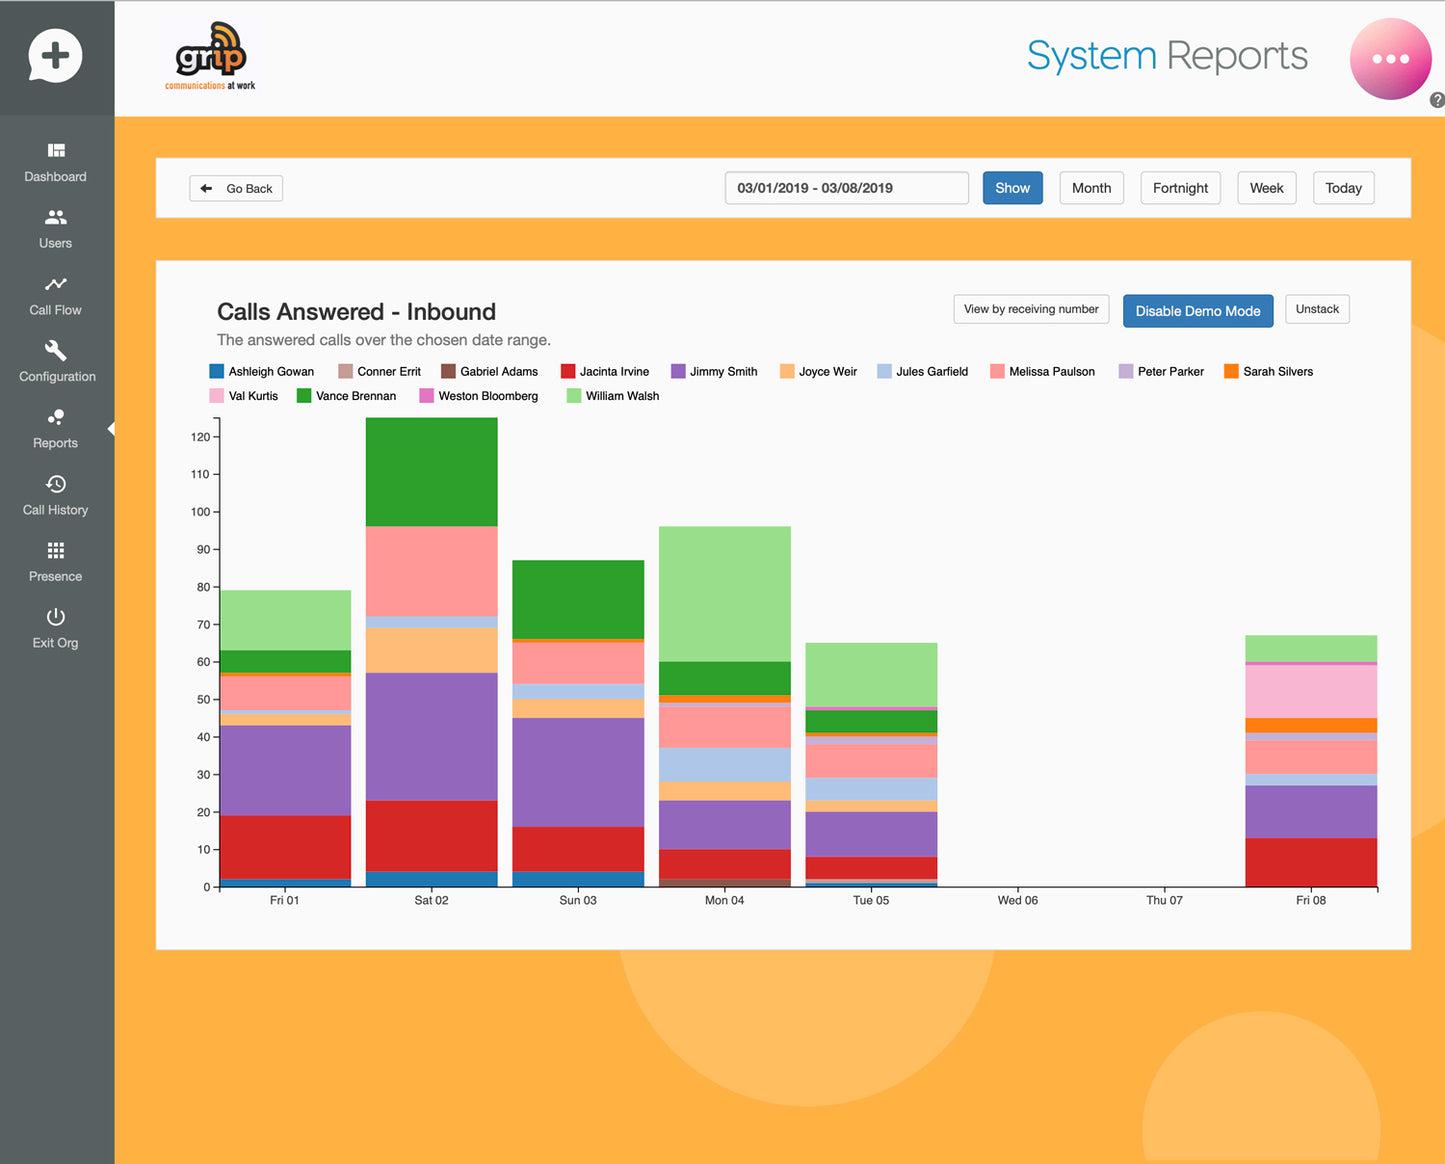Image resolution: width=1445 pixels, height=1164 pixels.
Task: Click the Go Back button
Action: click(x=236, y=188)
